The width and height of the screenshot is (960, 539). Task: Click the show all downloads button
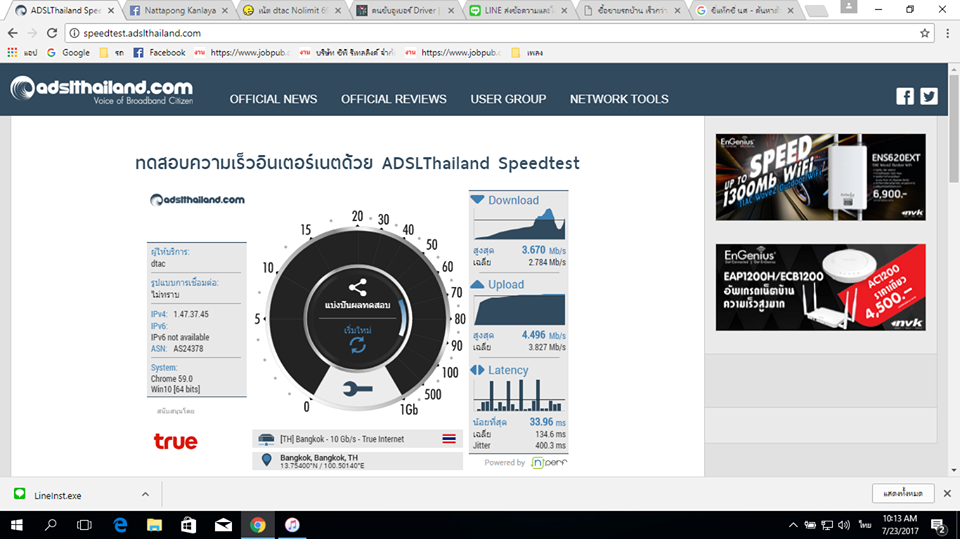click(x=903, y=493)
